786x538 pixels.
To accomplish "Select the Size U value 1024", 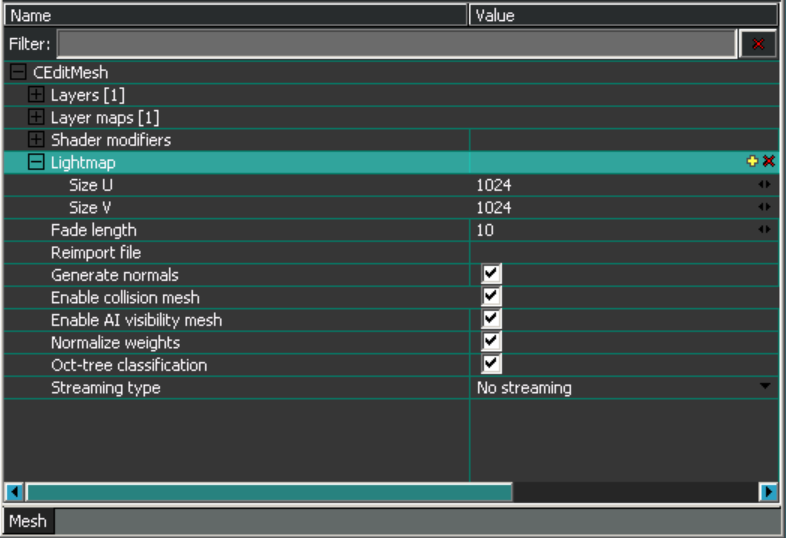I will click(x=494, y=185).
